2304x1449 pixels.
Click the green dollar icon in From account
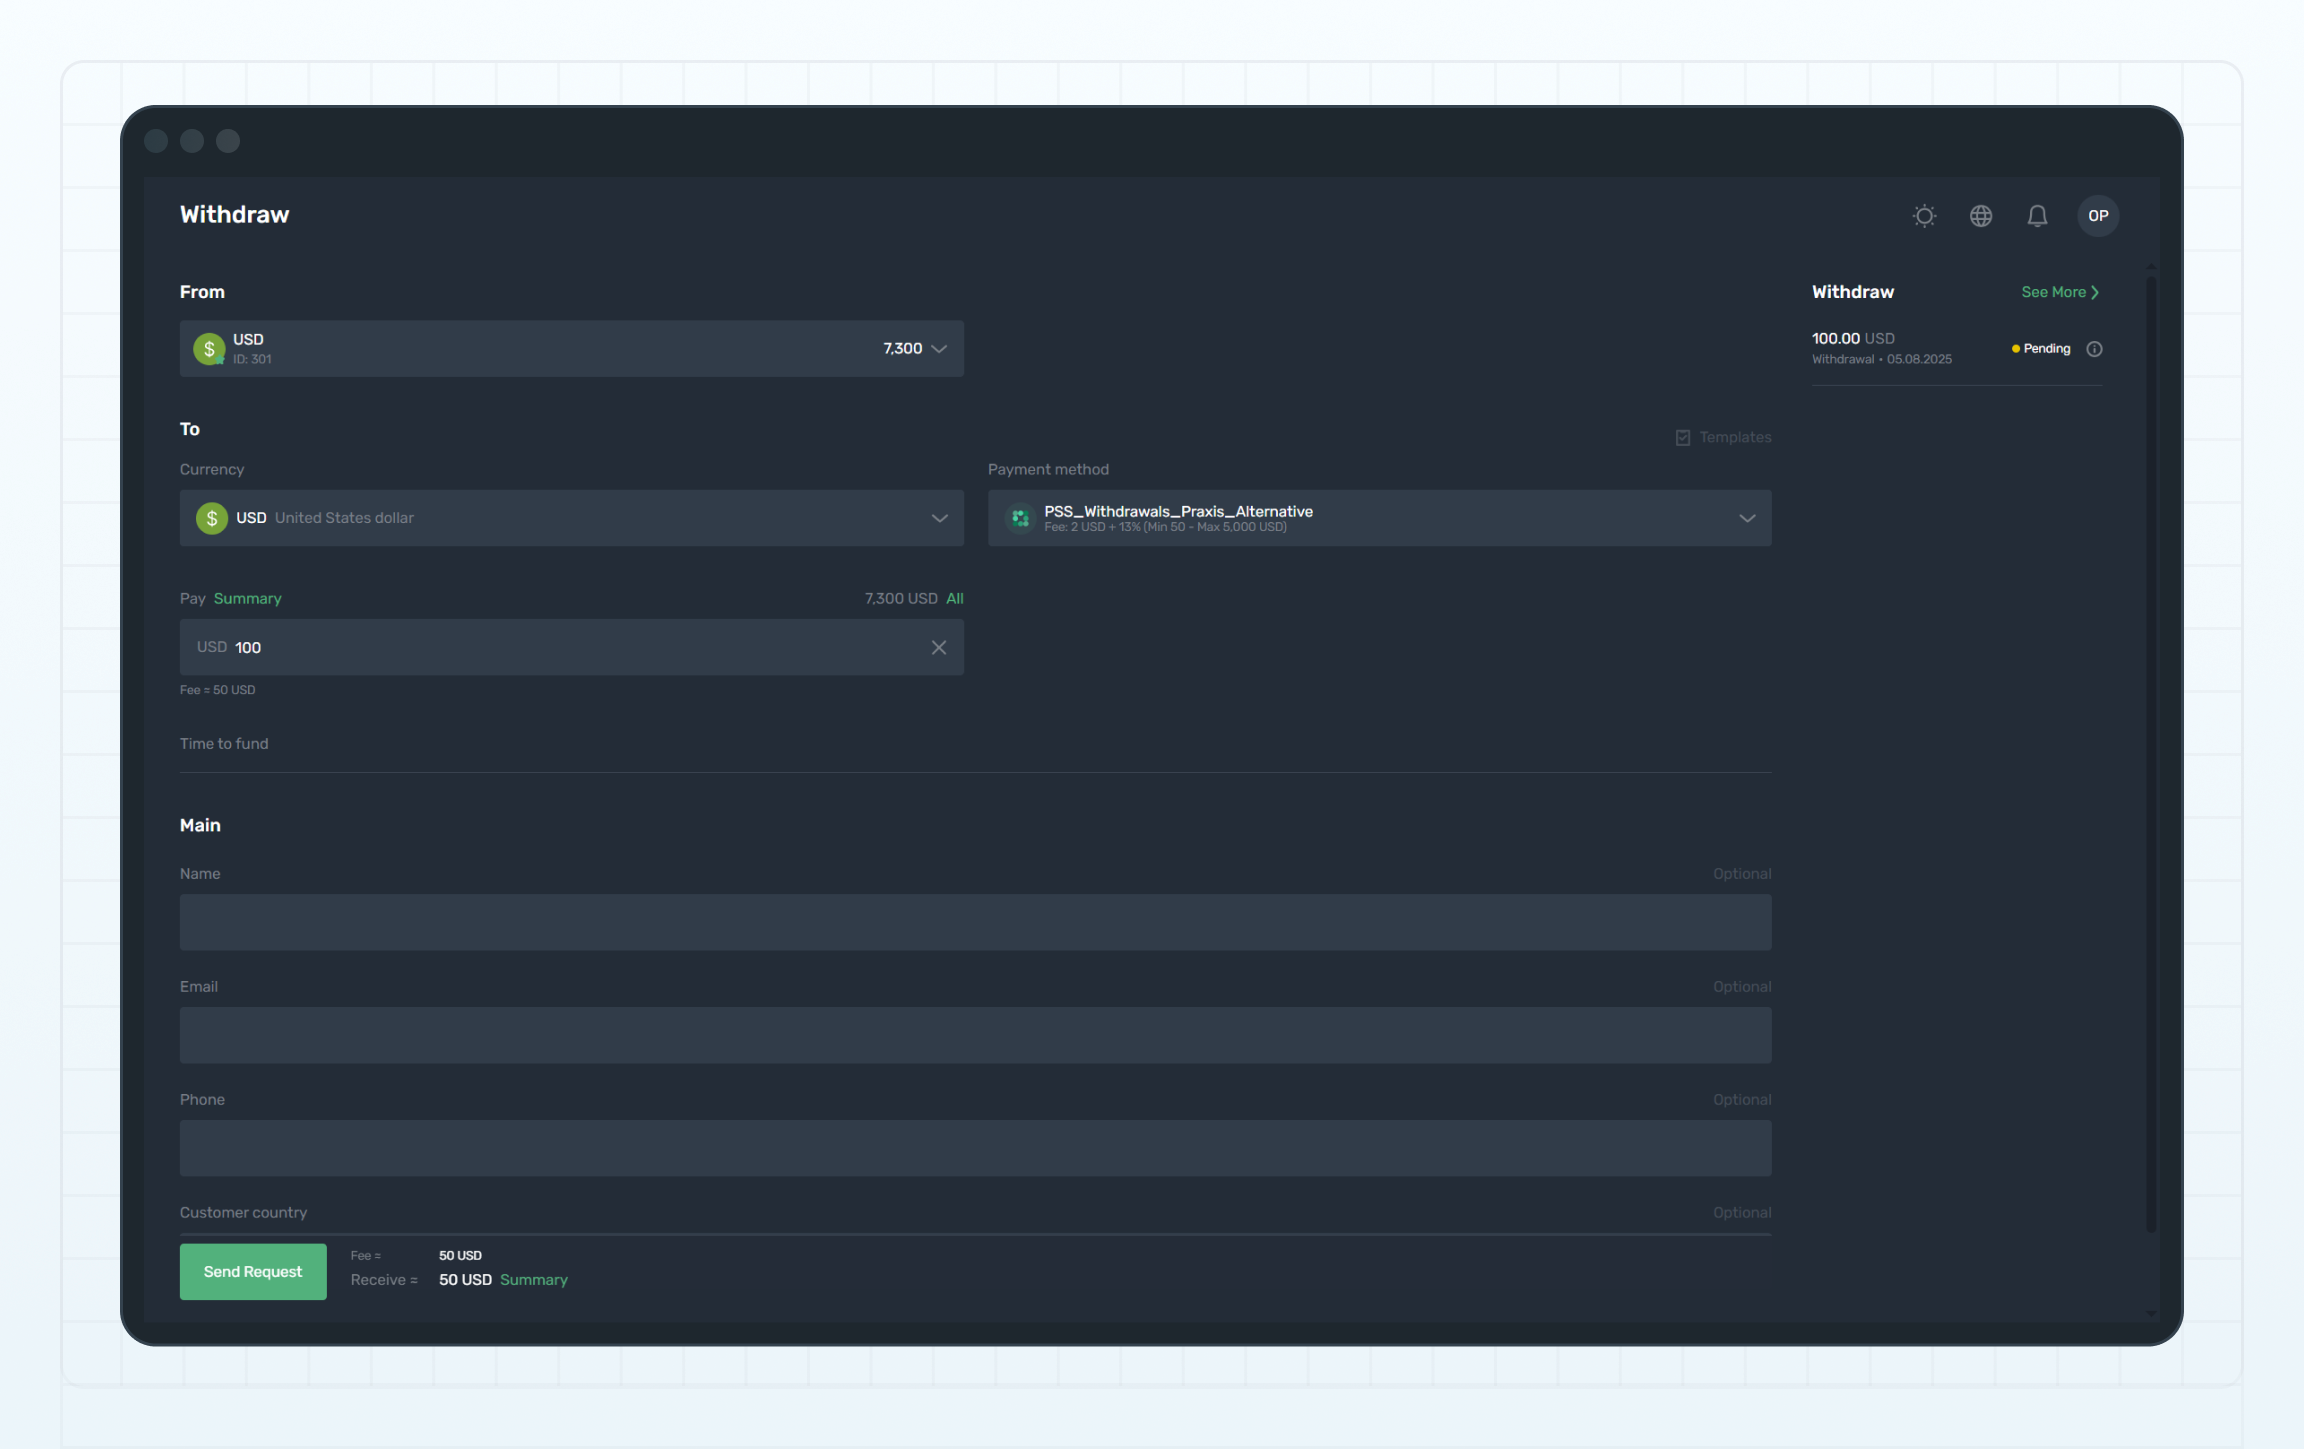(209, 349)
